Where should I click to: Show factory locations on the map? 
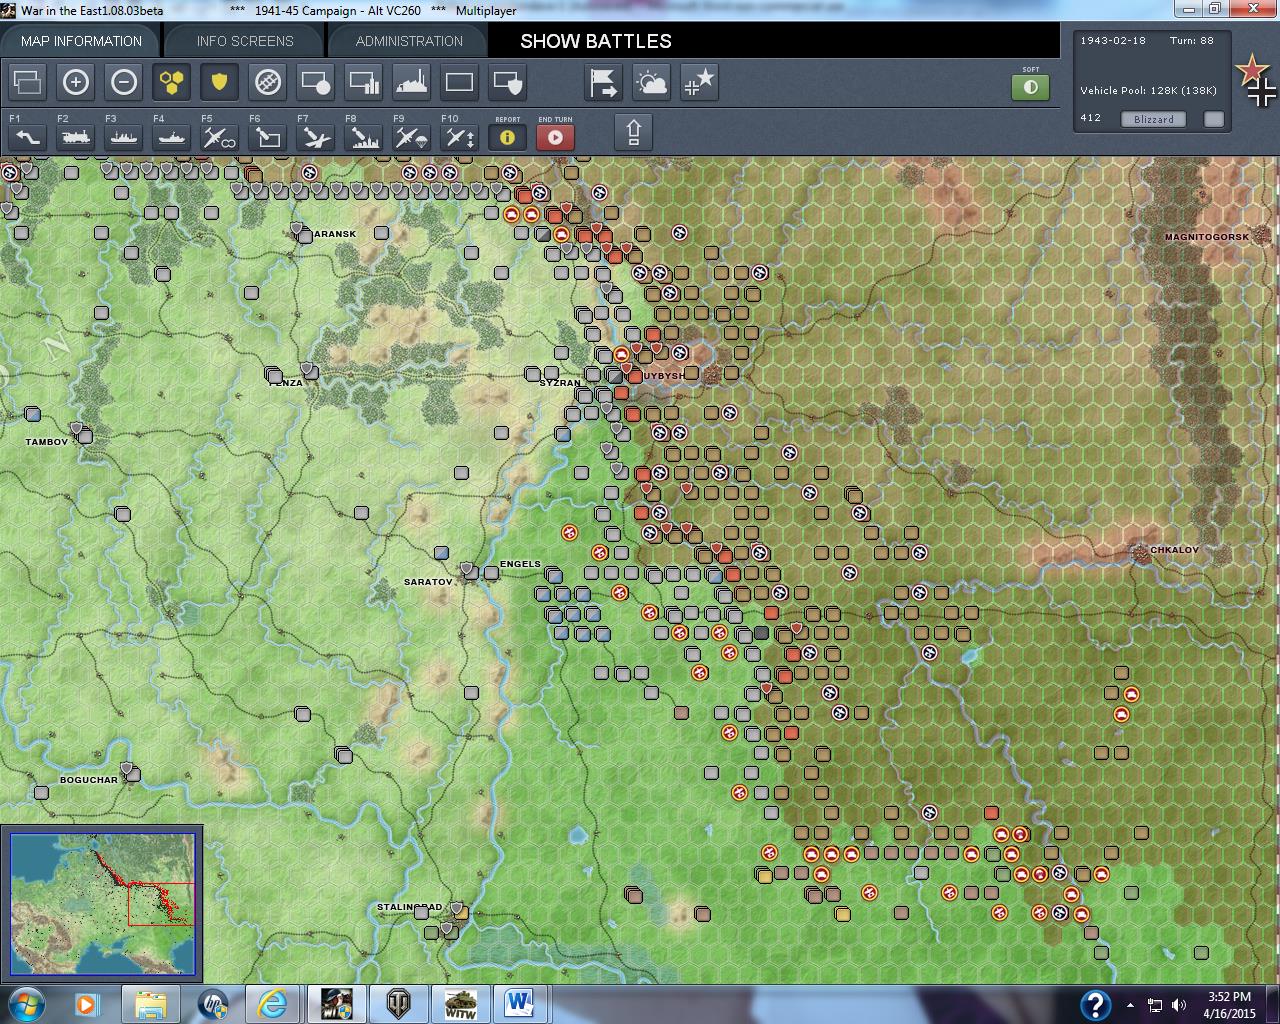(412, 82)
